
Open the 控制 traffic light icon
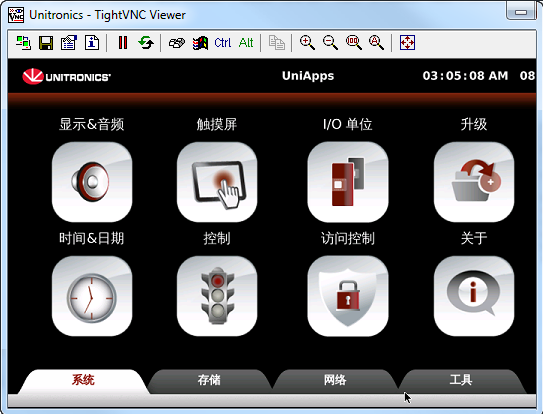(x=217, y=296)
